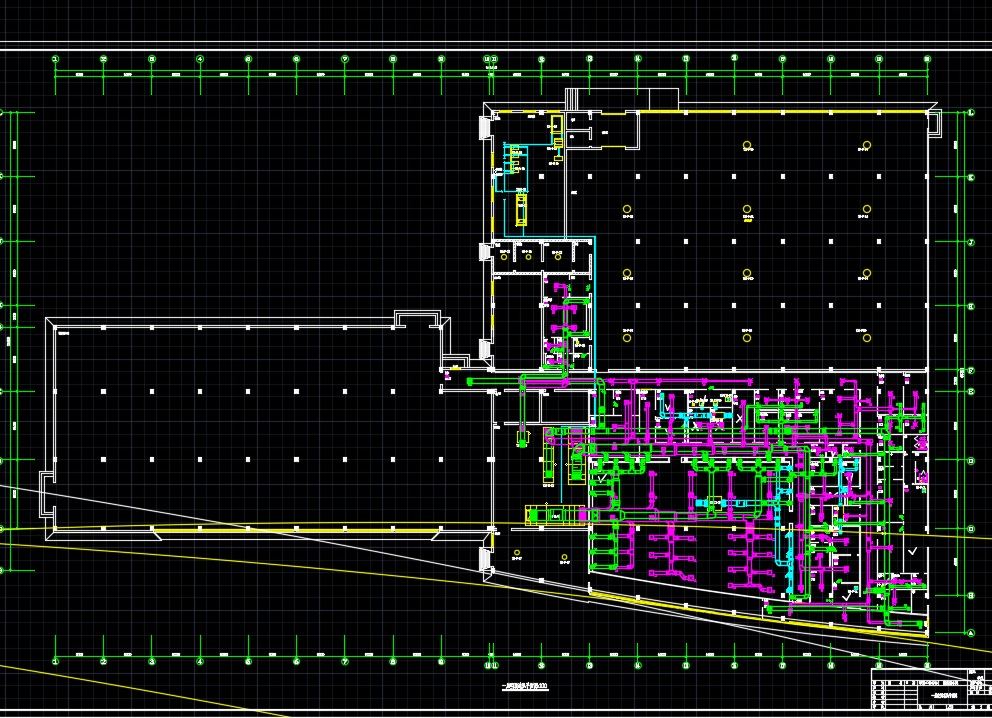
Task: Select grid bubble 7 on the top axis row
Action: click(345, 59)
